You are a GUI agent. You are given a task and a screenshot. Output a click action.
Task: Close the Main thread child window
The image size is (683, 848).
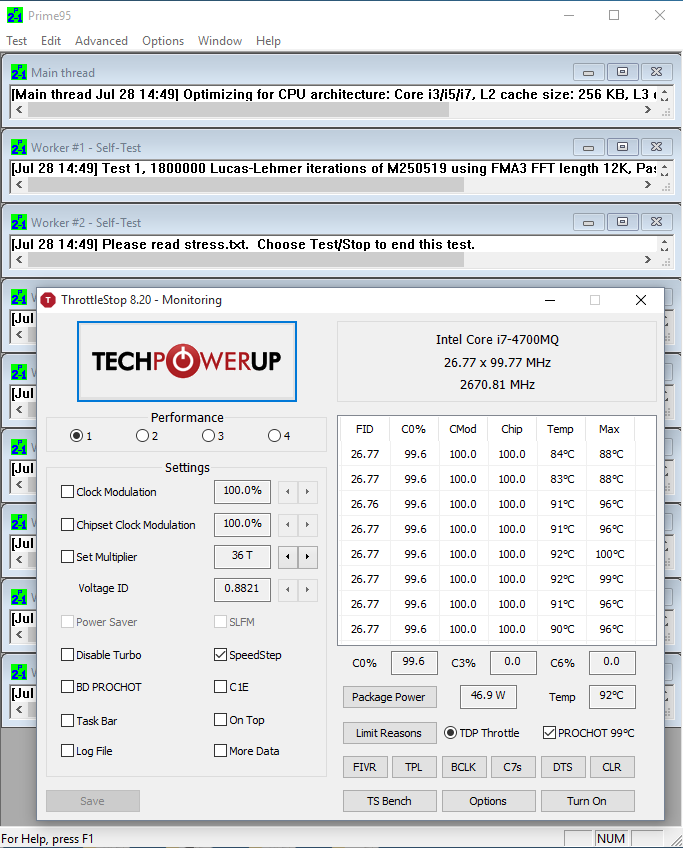point(657,72)
